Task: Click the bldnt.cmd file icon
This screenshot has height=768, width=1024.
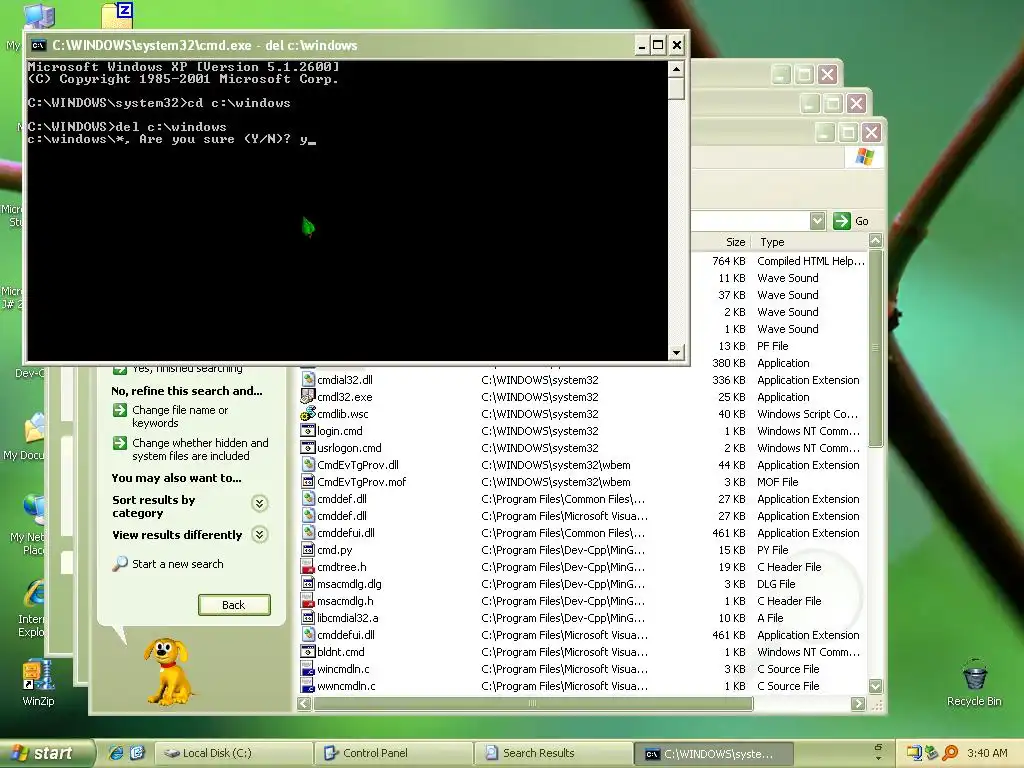Action: 308,651
